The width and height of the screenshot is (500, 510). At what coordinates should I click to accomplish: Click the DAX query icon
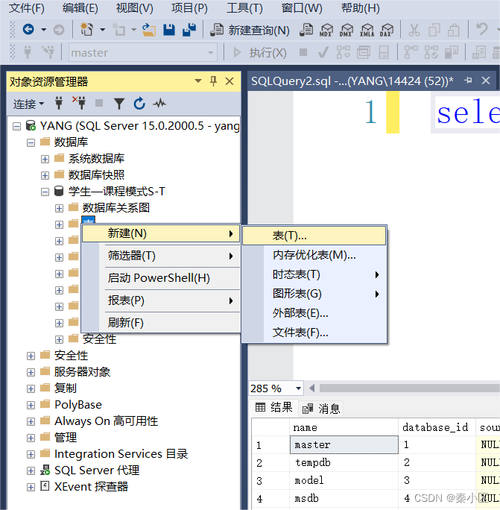[x=387, y=30]
